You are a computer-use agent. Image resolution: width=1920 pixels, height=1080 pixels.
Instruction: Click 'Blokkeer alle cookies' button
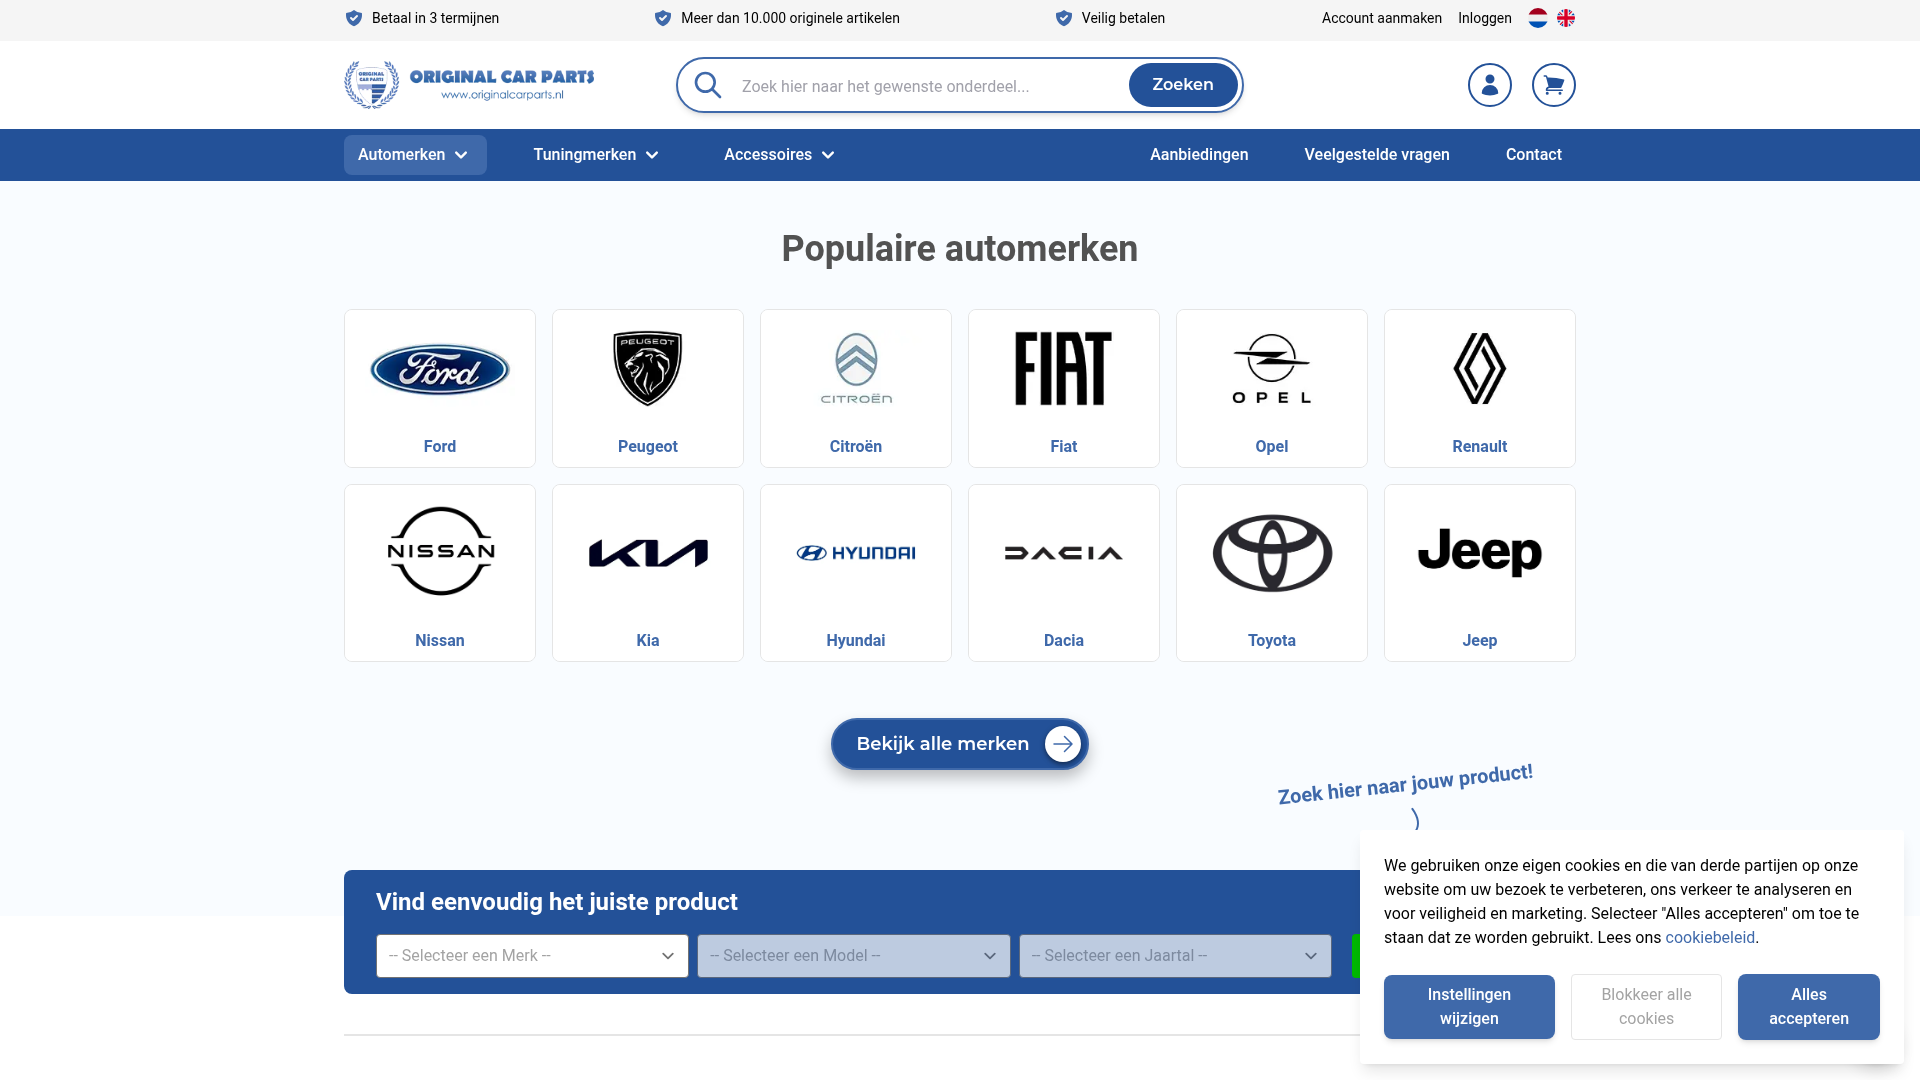click(1646, 1007)
